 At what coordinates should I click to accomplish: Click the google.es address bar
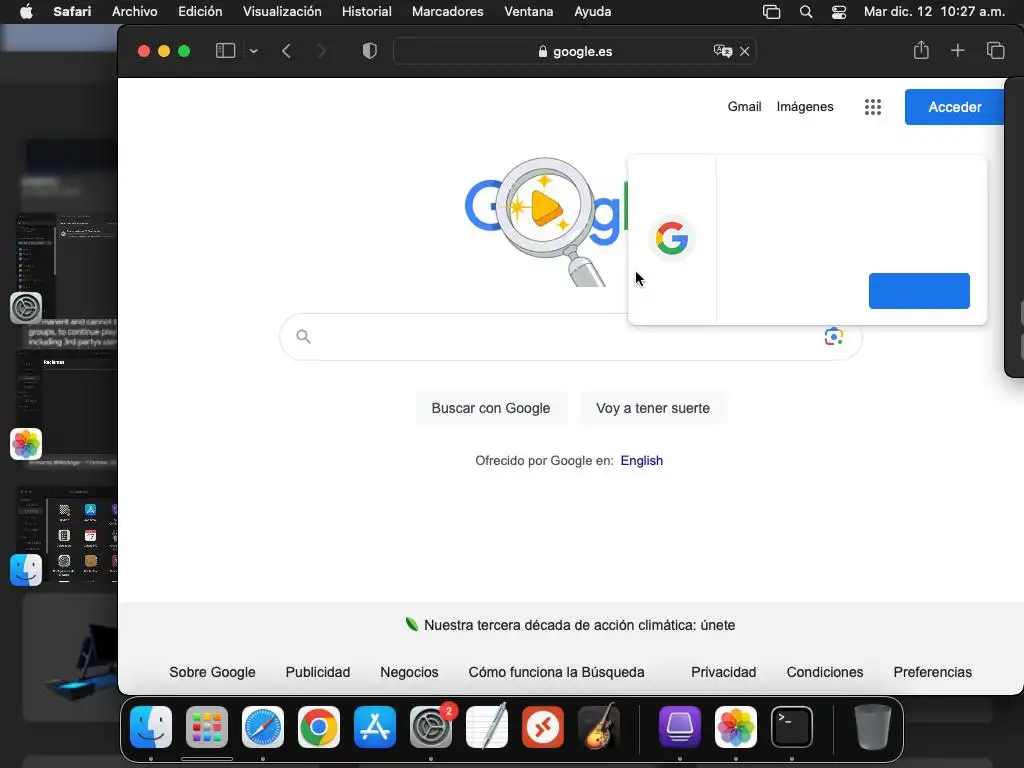point(575,51)
